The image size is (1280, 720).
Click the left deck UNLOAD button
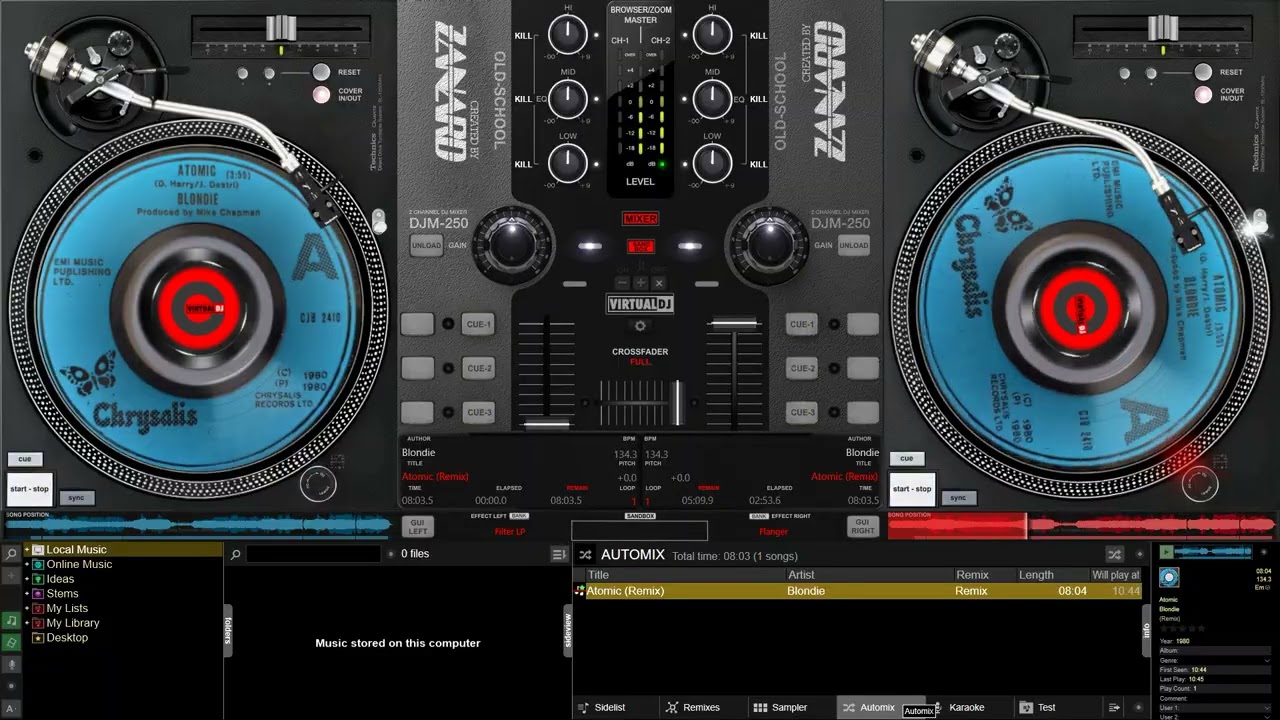click(x=426, y=246)
